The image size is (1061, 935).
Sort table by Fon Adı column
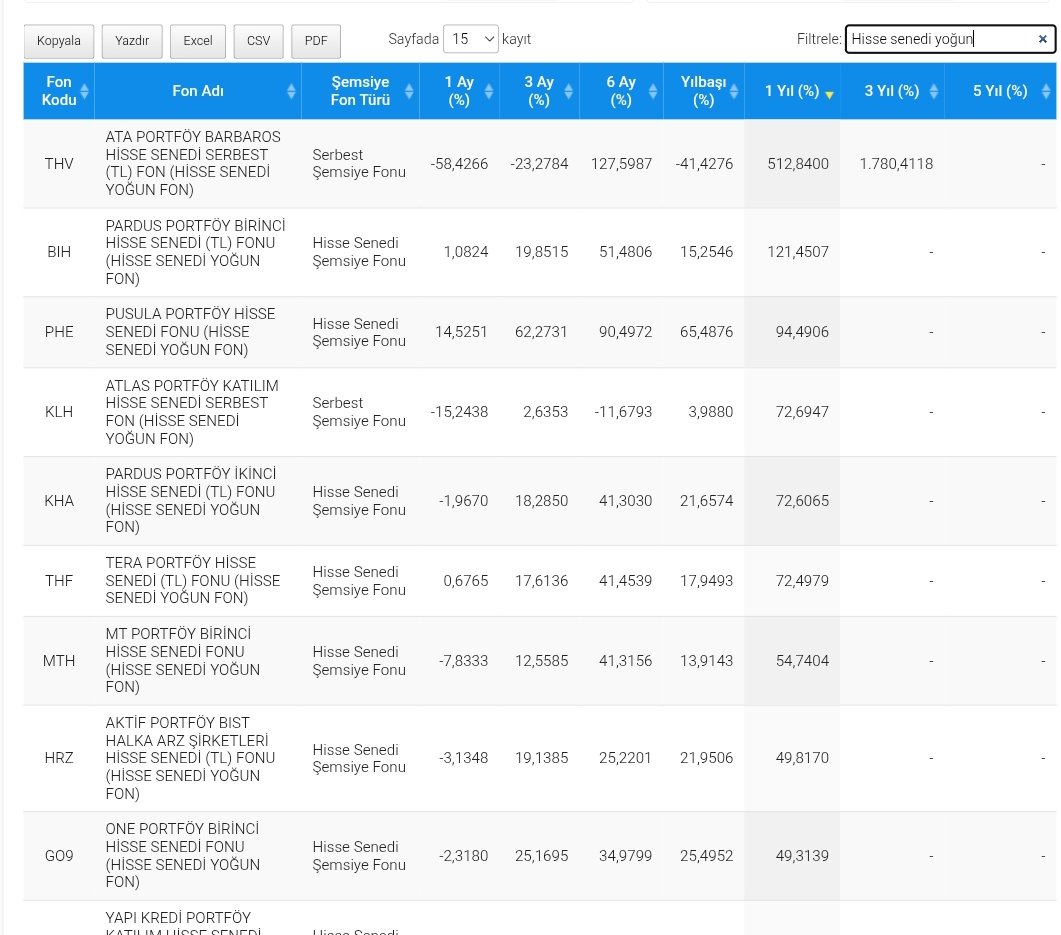[198, 91]
